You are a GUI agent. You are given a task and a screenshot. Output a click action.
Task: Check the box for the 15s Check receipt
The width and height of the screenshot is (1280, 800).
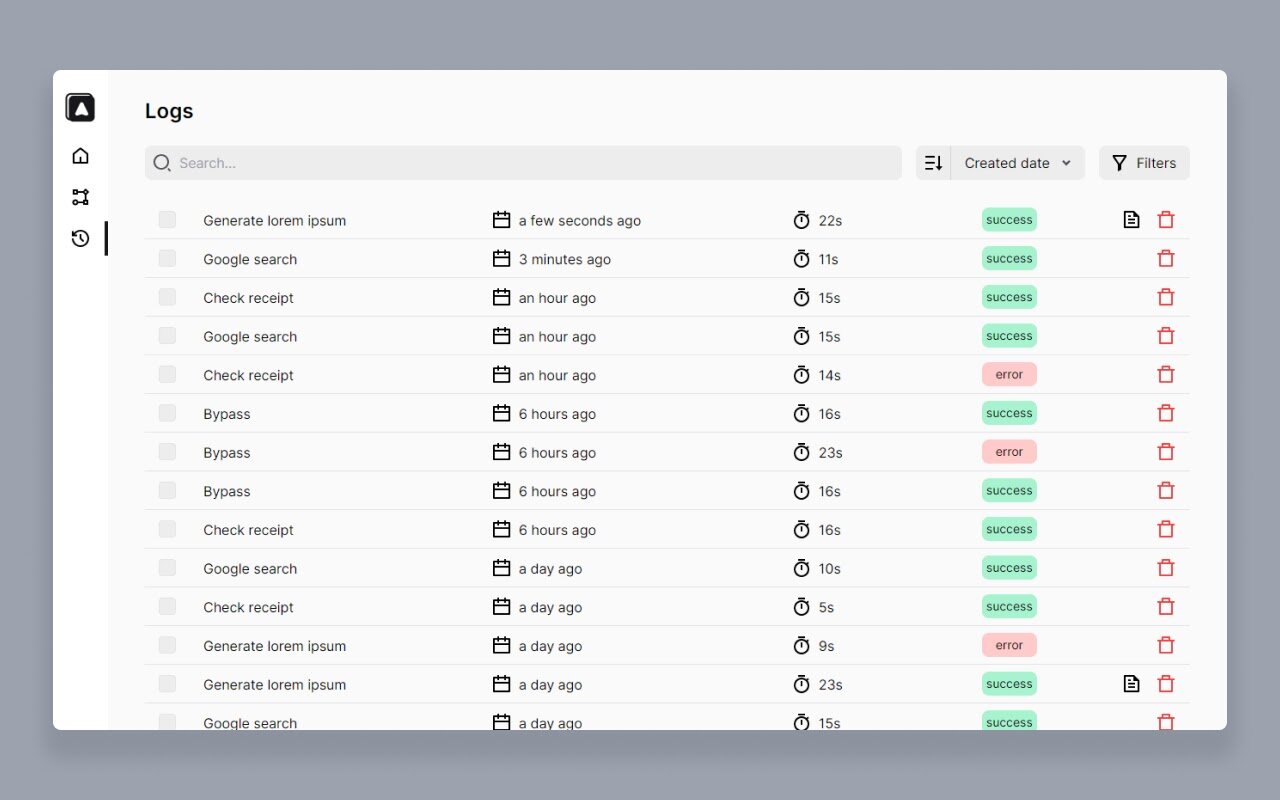pos(167,297)
